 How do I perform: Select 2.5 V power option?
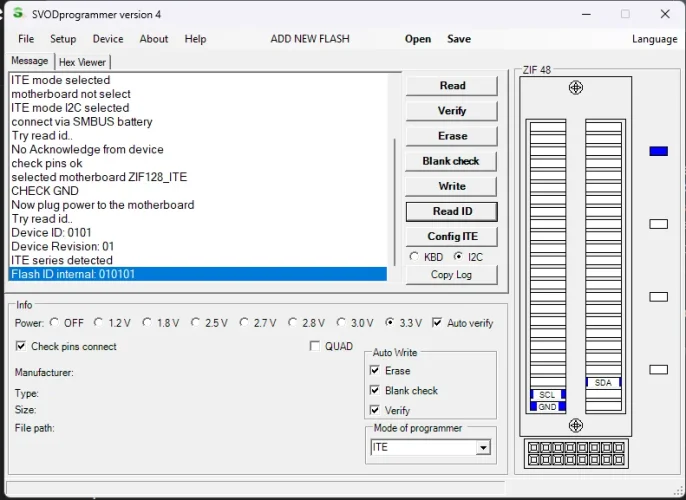tap(196, 322)
